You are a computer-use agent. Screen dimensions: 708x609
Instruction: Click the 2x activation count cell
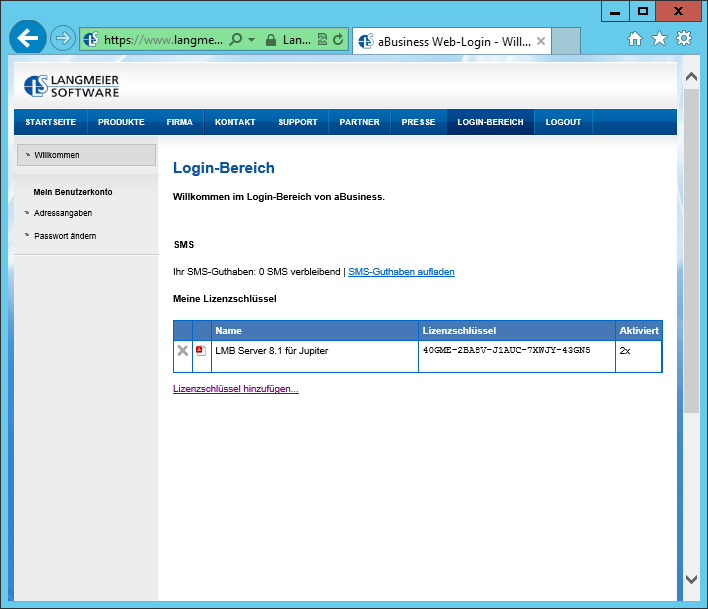point(638,356)
